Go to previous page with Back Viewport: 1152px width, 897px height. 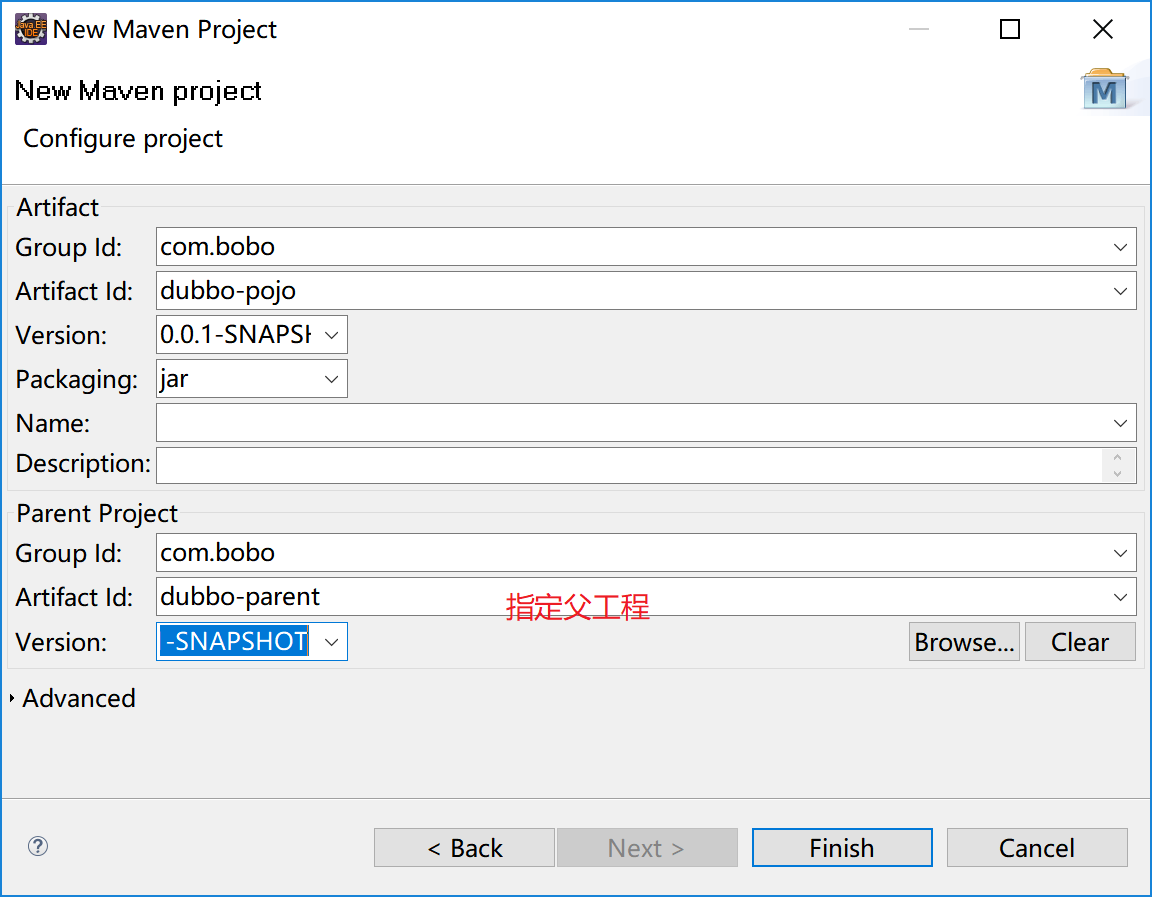464,848
